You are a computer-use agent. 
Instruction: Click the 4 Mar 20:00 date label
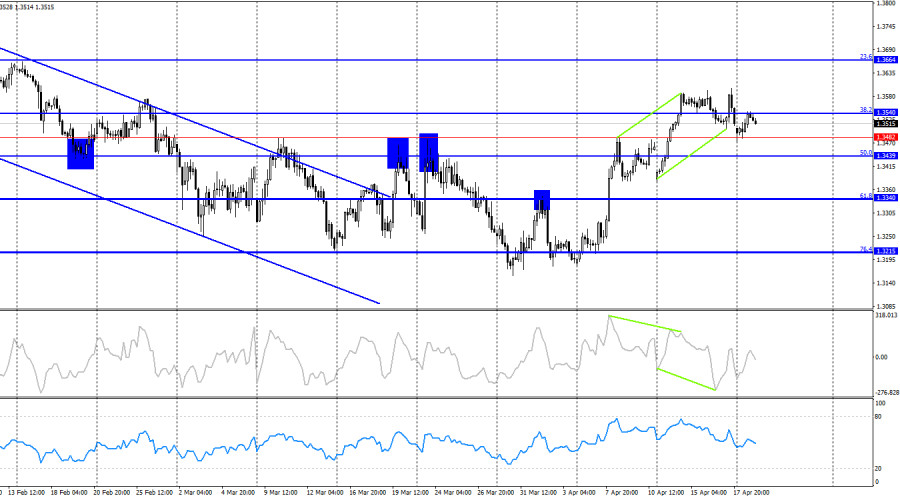click(x=238, y=493)
